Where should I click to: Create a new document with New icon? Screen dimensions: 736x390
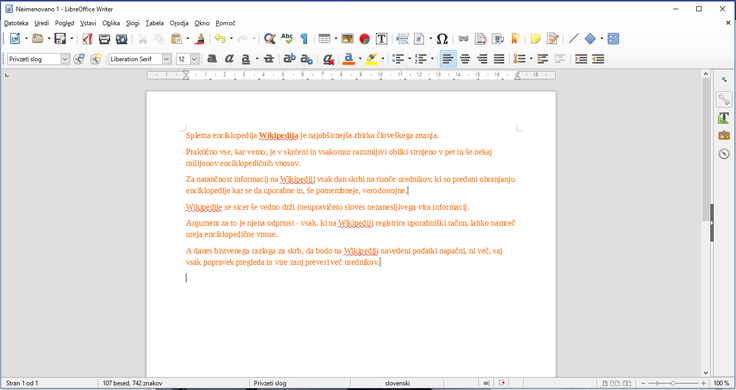15,38
